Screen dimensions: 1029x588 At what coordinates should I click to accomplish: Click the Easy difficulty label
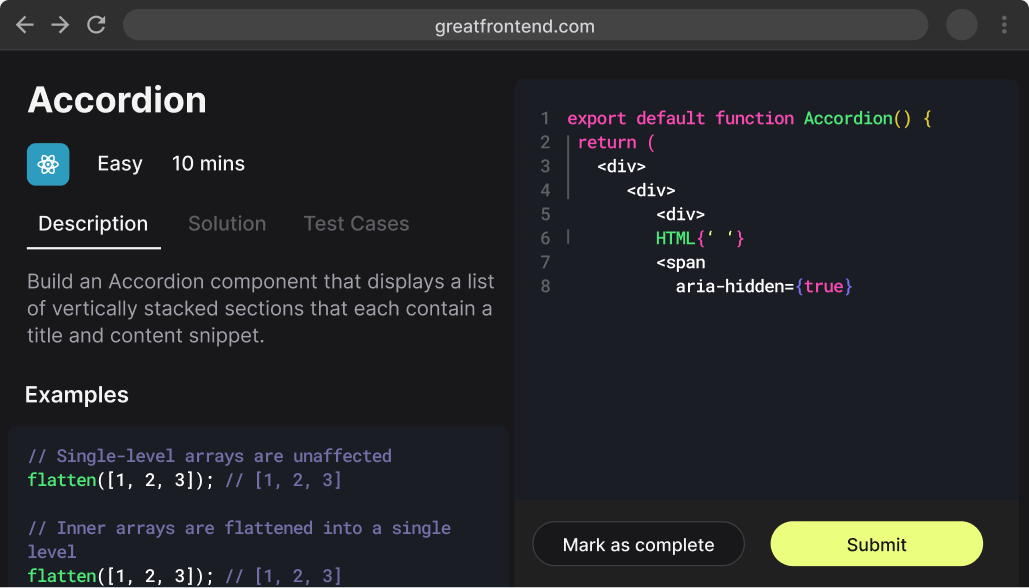120,164
